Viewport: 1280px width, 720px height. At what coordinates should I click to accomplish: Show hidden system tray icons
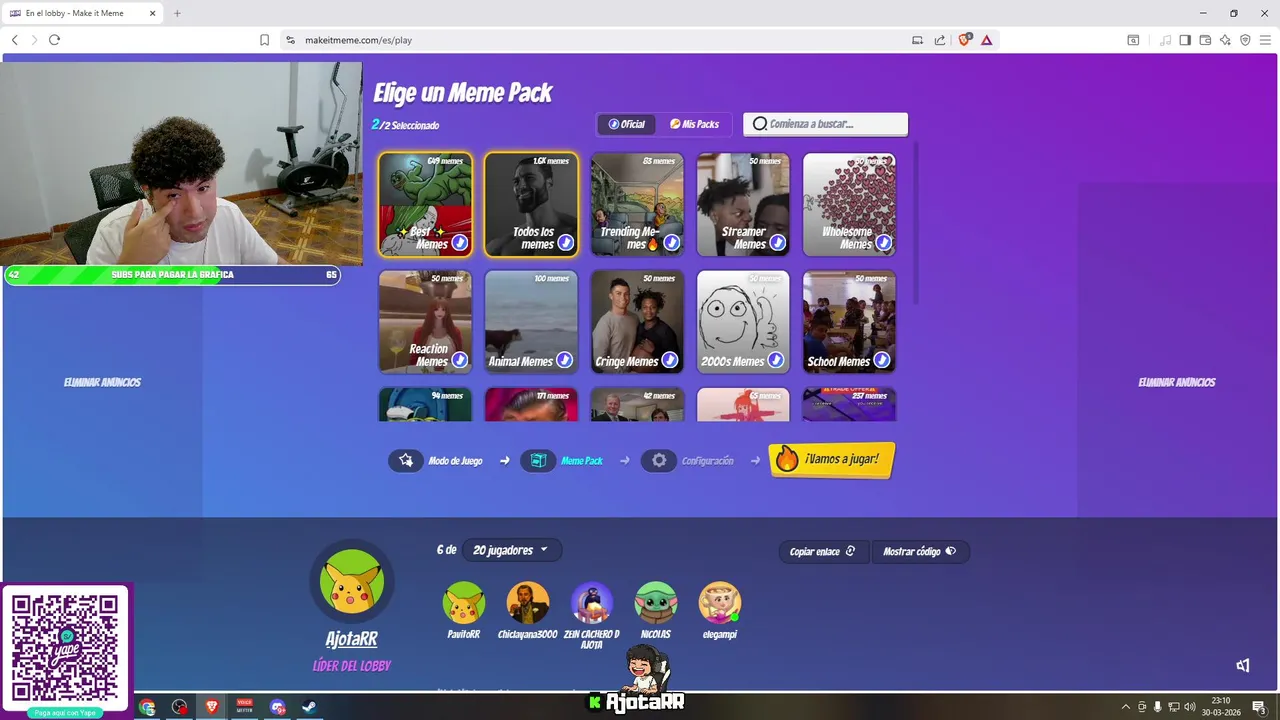1126,707
